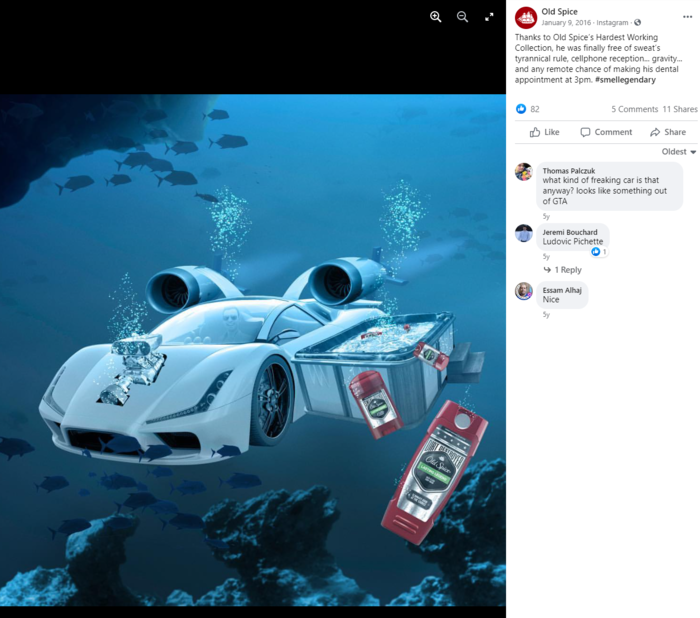Screen dimensions: 700x618
Task: Expand the 1 Reply thread
Action: 562,270
